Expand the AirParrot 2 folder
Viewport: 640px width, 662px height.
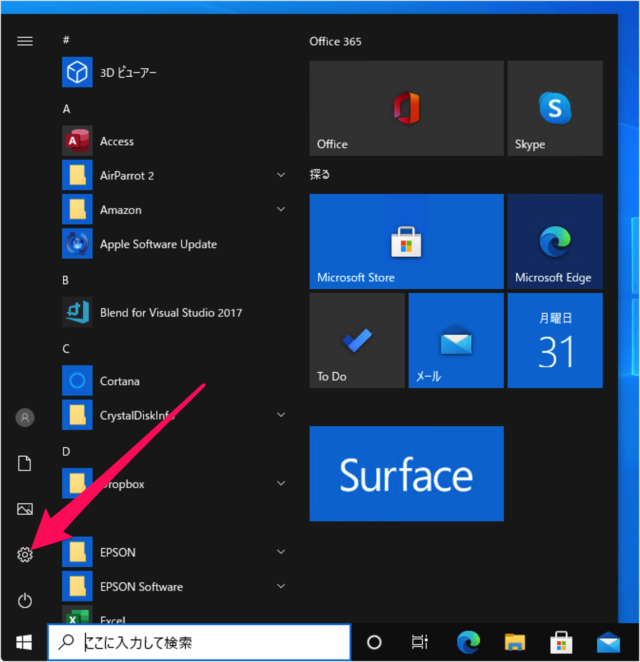point(281,176)
